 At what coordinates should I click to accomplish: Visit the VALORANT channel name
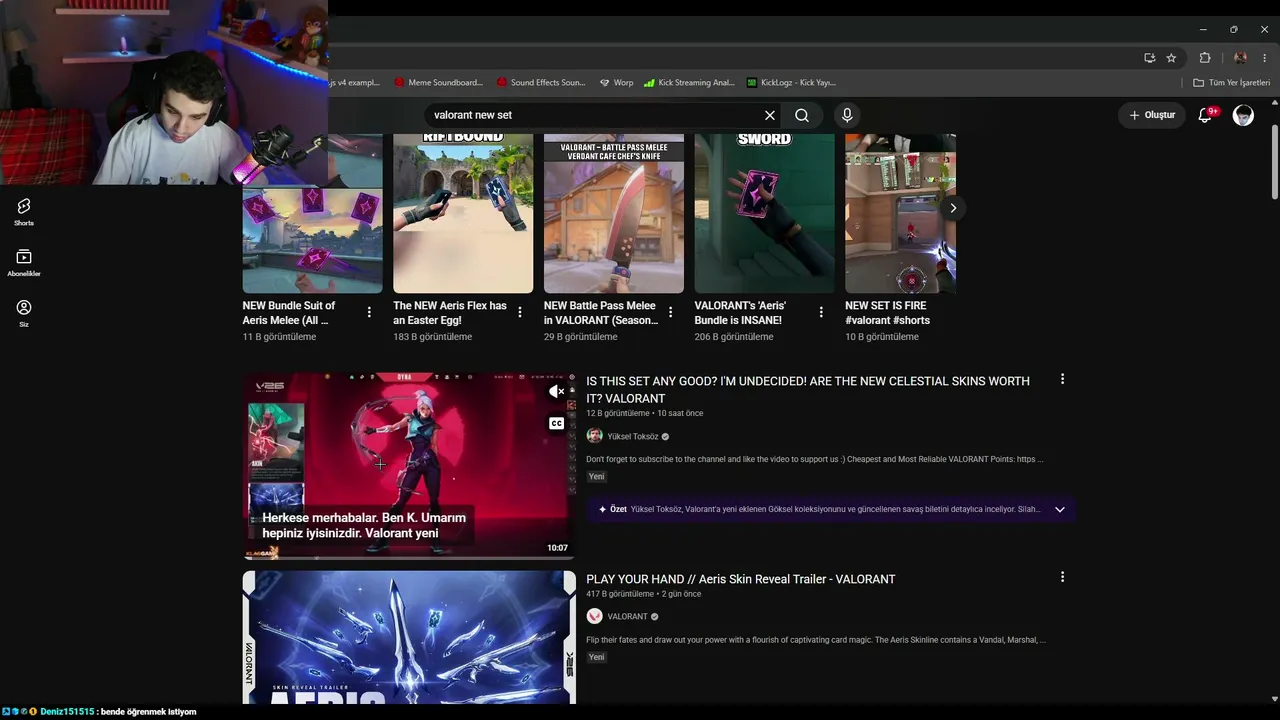(628, 616)
